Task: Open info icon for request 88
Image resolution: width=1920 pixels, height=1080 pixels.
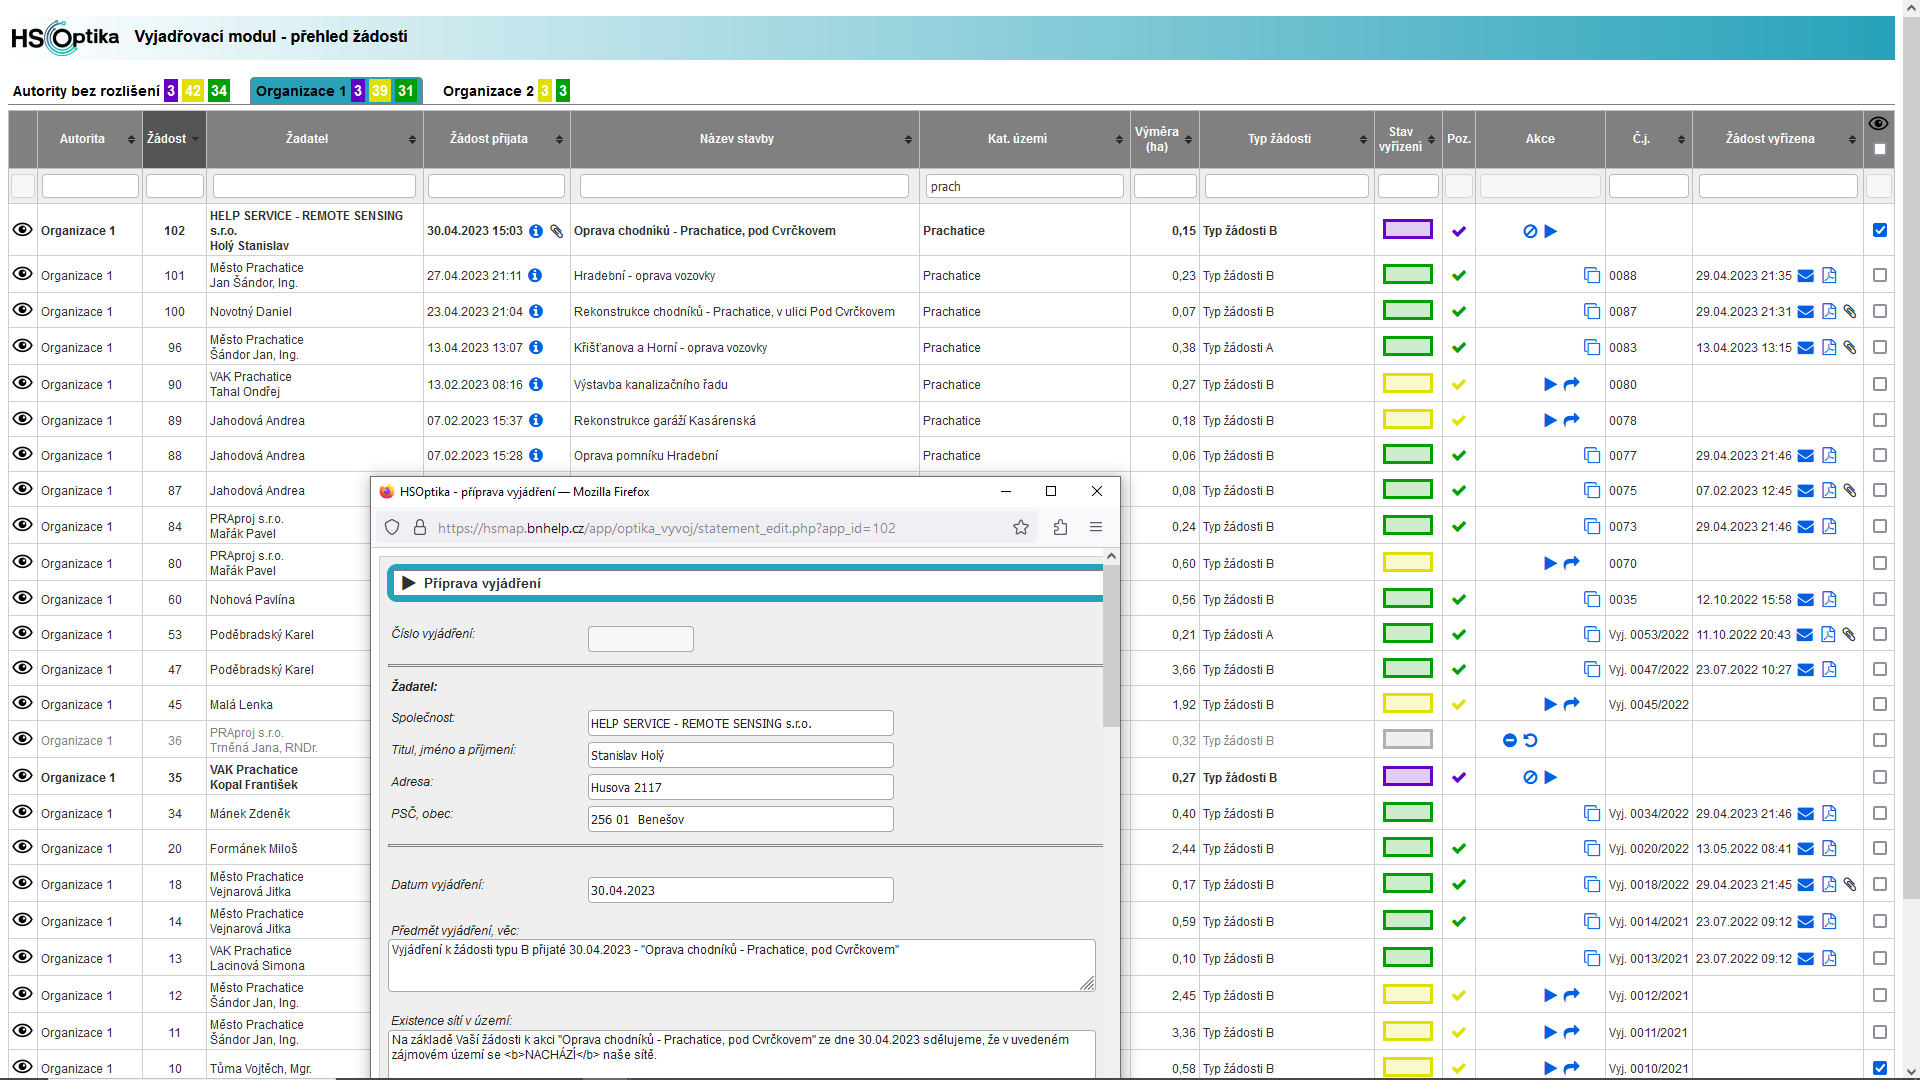Action: 536,456
